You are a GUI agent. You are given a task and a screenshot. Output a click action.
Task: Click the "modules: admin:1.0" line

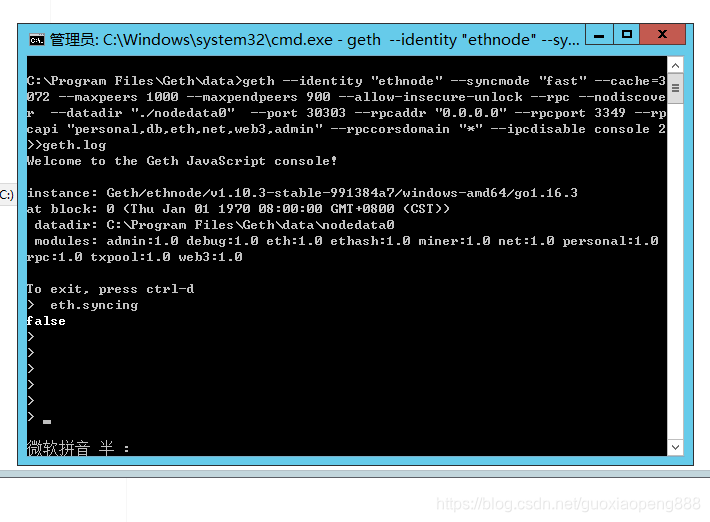346,241
